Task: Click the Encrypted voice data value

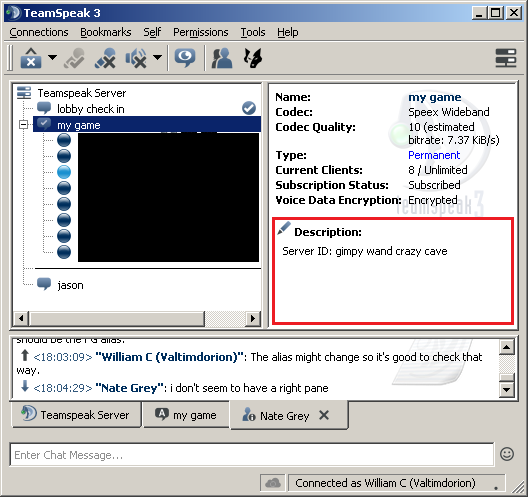Action: (x=433, y=200)
